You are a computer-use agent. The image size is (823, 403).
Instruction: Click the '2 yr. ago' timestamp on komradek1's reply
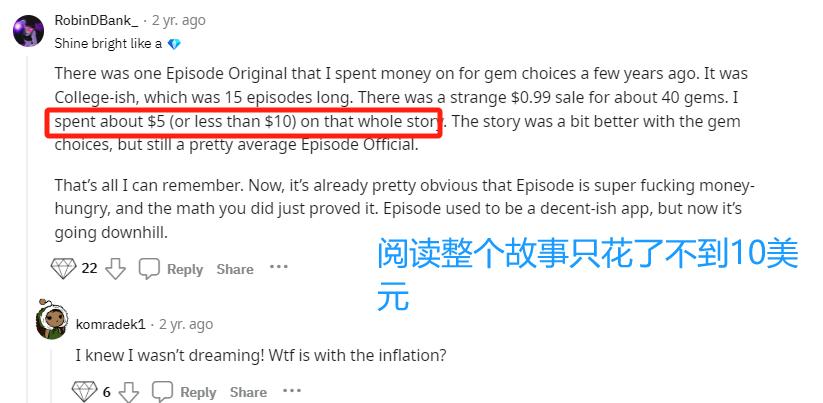click(x=186, y=324)
